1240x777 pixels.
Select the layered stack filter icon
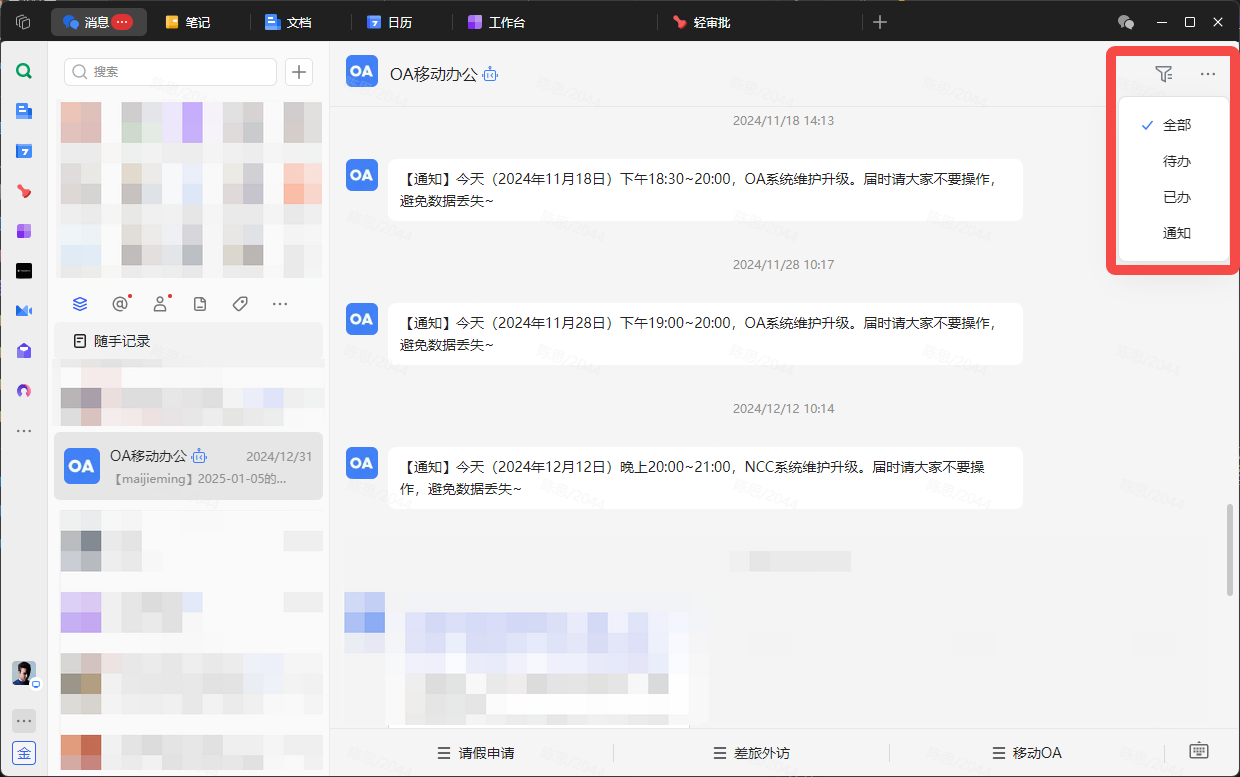80,303
